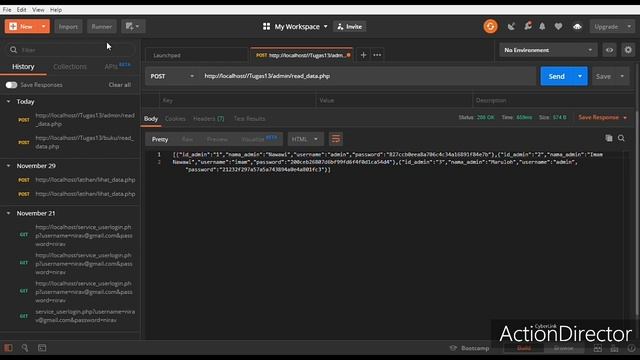Screen dimensions: 640x360
Task: Open the Save button dropdown arrow
Action: 622,76
